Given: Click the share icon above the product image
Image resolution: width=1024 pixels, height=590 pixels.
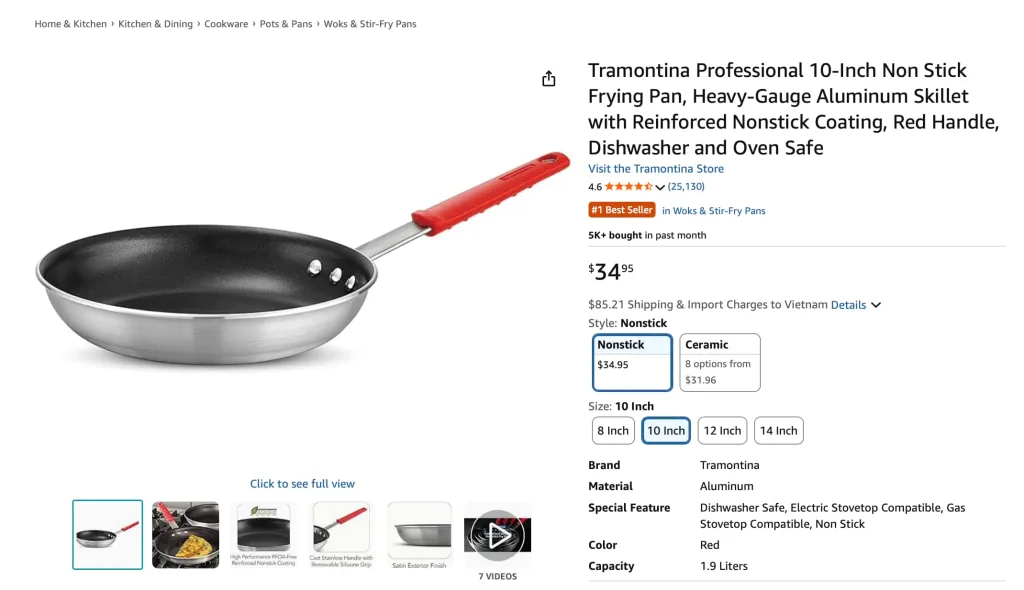Looking at the screenshot, I should tap(548, 79).
